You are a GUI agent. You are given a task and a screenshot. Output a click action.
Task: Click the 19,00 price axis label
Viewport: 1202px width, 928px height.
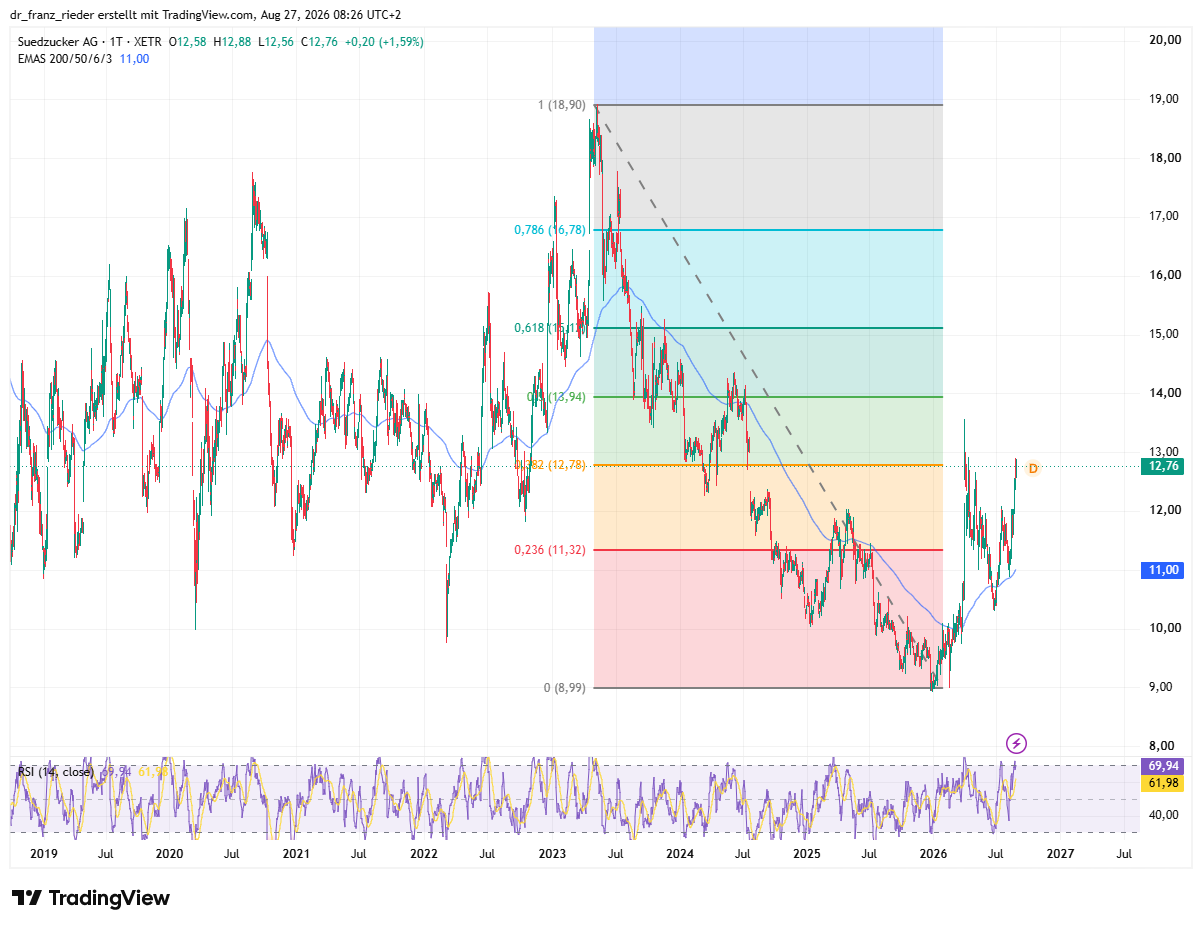coord(1164,99)
